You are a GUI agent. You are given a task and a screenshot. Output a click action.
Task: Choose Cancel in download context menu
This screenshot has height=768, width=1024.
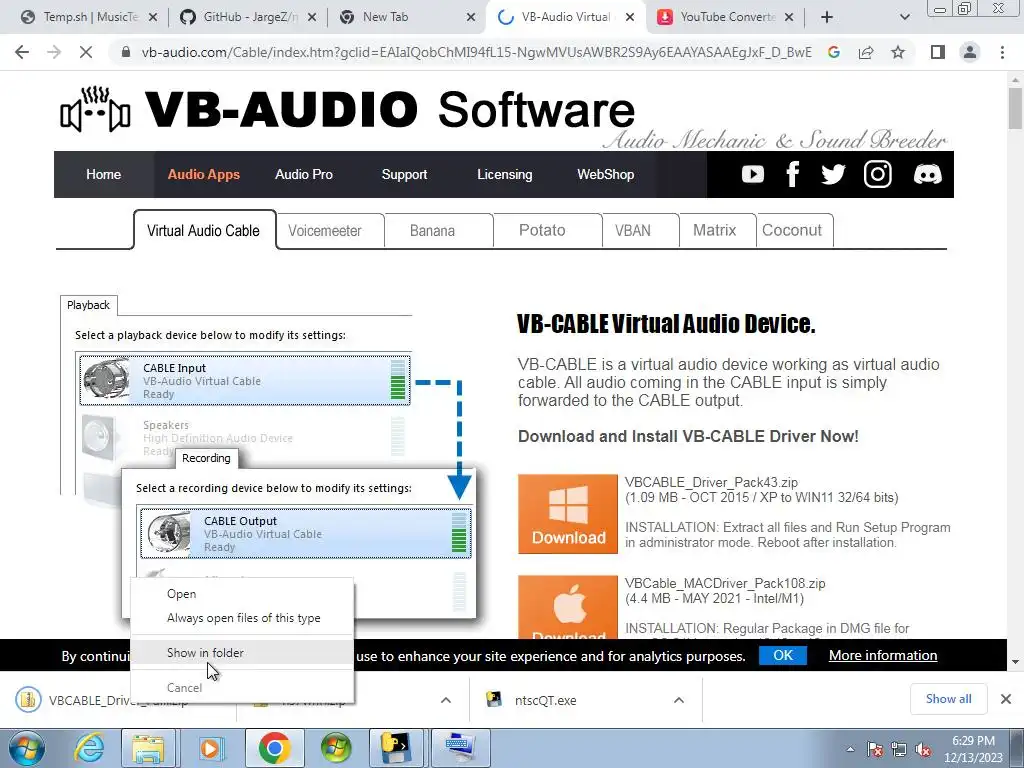242,687
